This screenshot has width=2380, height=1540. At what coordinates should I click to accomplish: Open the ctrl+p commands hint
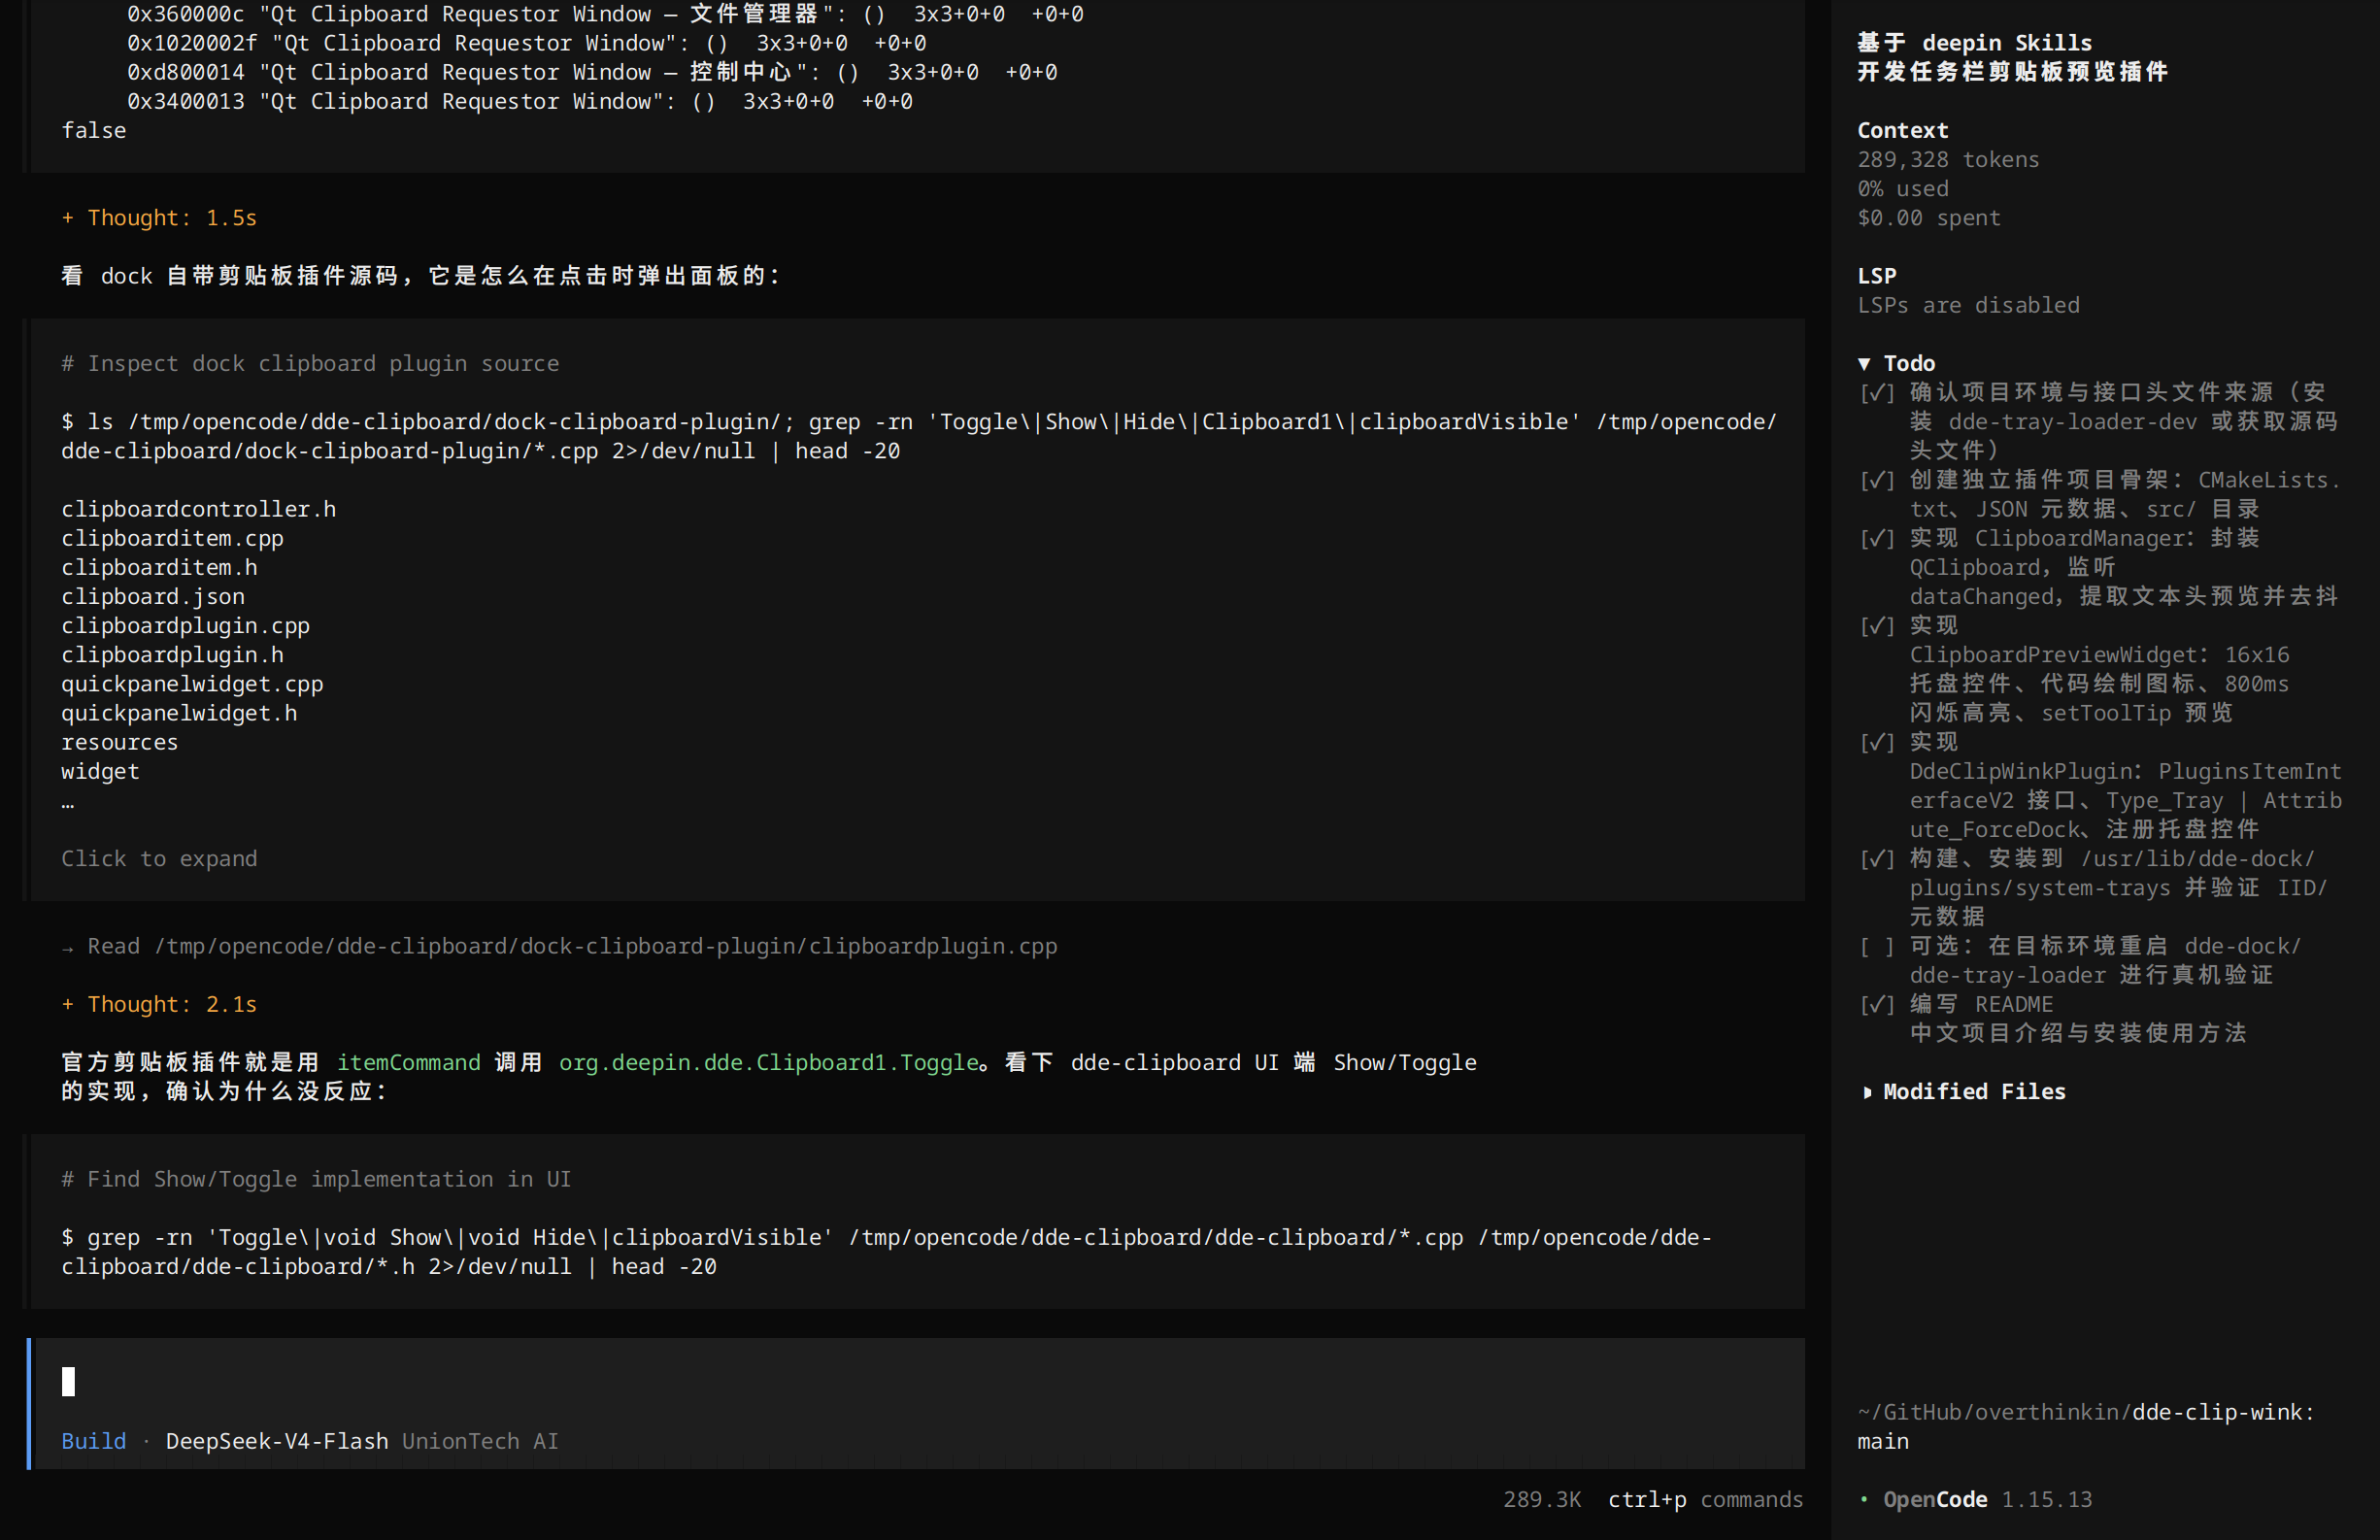1705,1499
